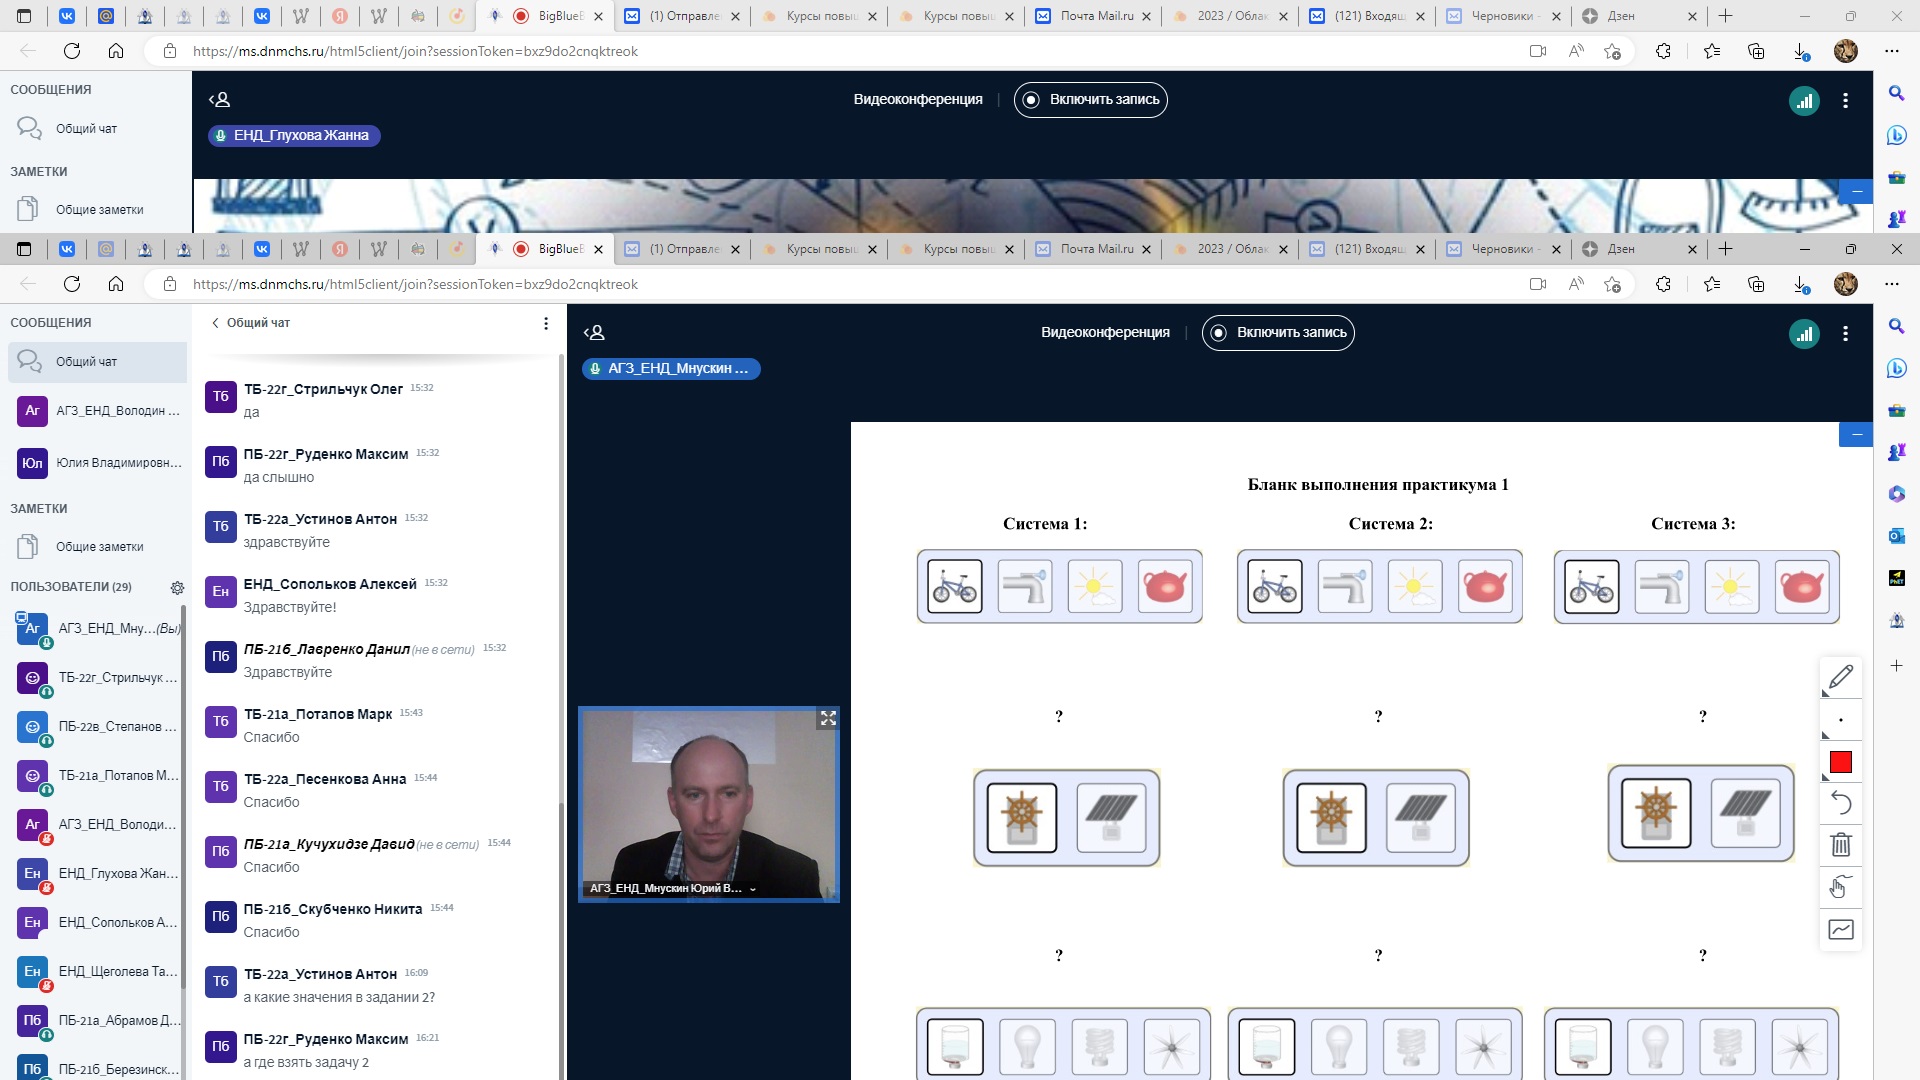
Task: Open users list settings gear
Action: (x=177, y=588)
